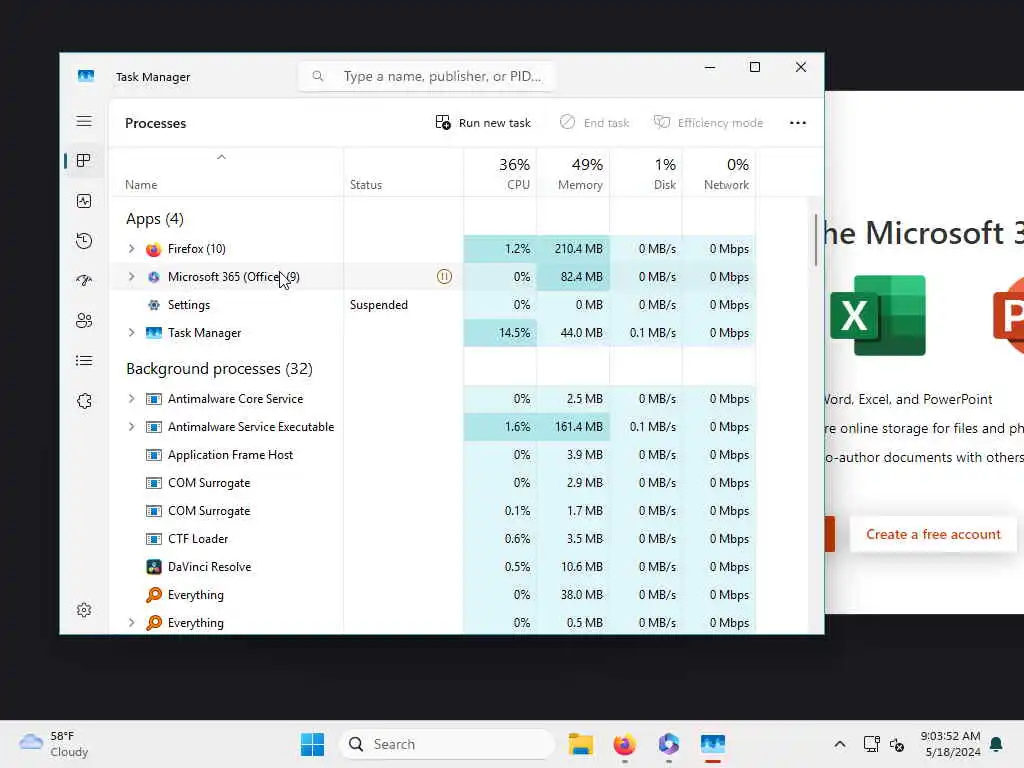Click Antimalware Service Executable memory 161.4 MB

[x=579, y=427]
